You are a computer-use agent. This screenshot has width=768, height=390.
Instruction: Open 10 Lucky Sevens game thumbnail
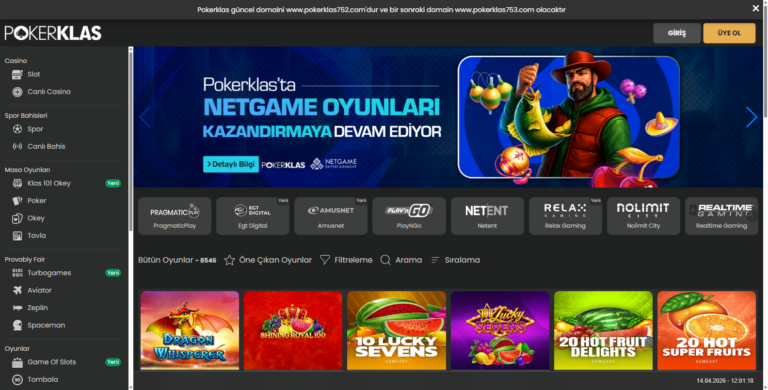tap(397, 331)
